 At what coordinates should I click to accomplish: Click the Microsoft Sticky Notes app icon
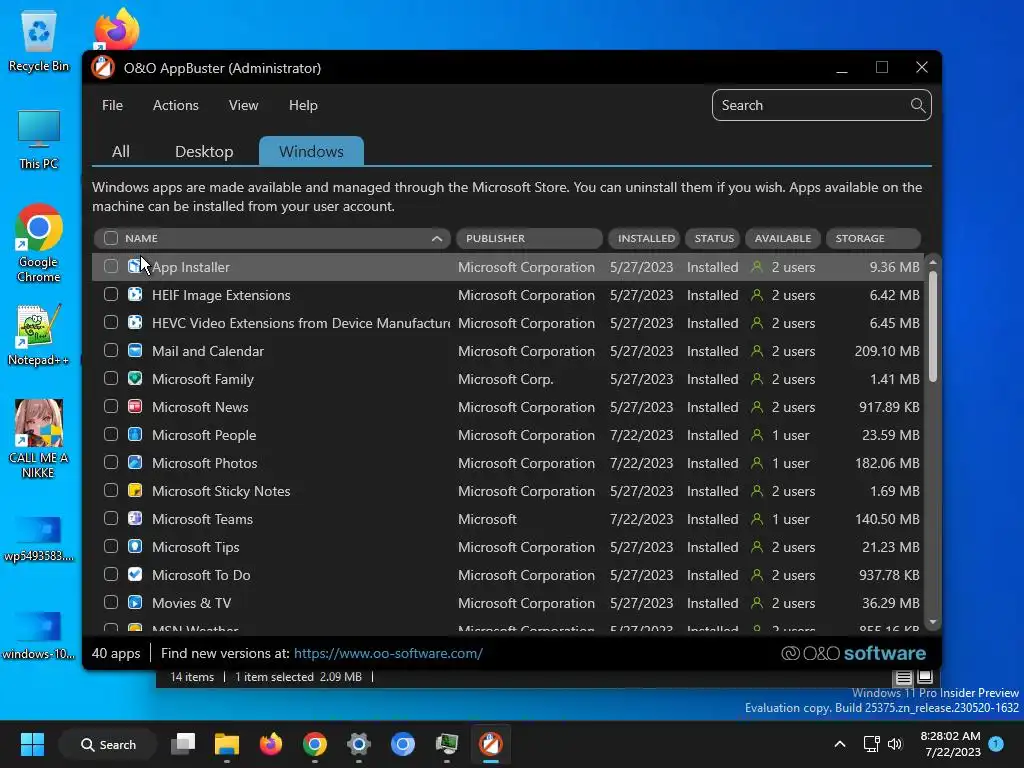click(x=135, y=490)
